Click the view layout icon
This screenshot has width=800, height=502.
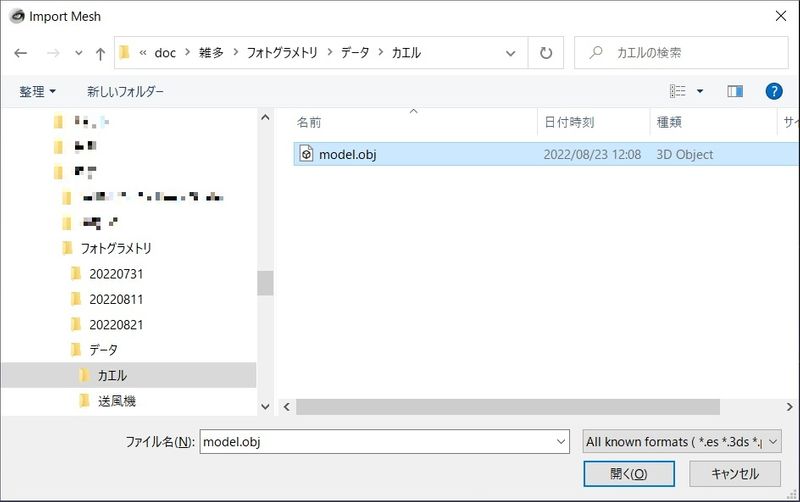pos(678,91)
